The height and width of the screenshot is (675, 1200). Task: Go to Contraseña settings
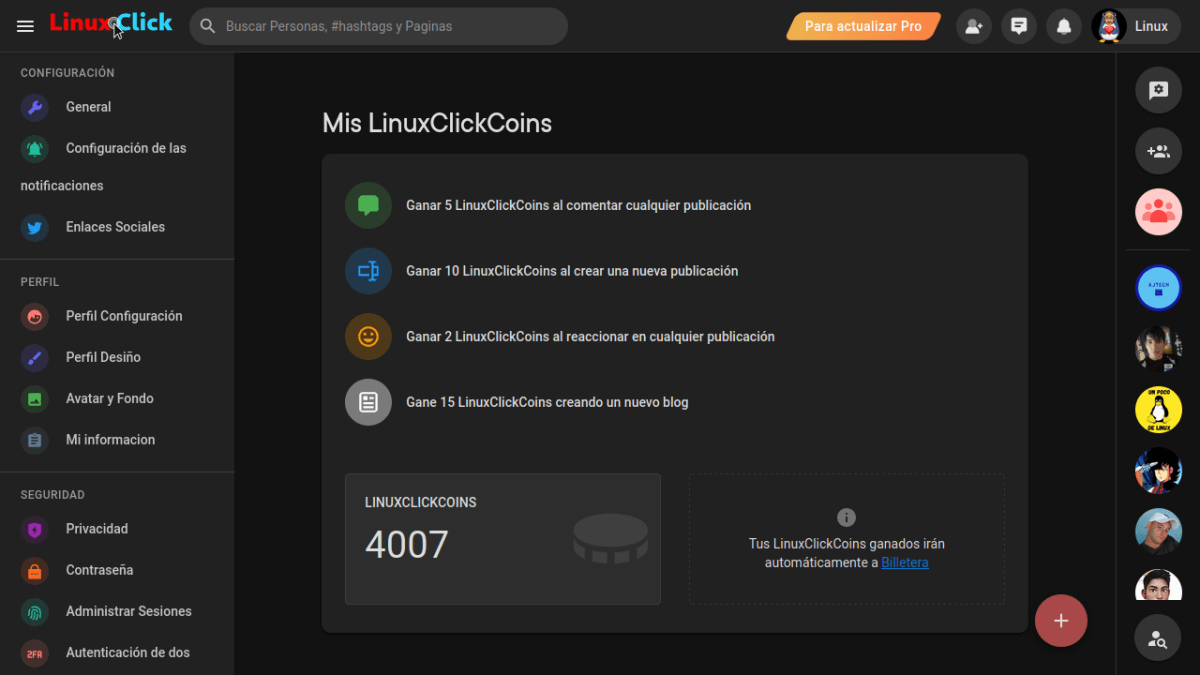pyautogui.click(x=99, y=570)
